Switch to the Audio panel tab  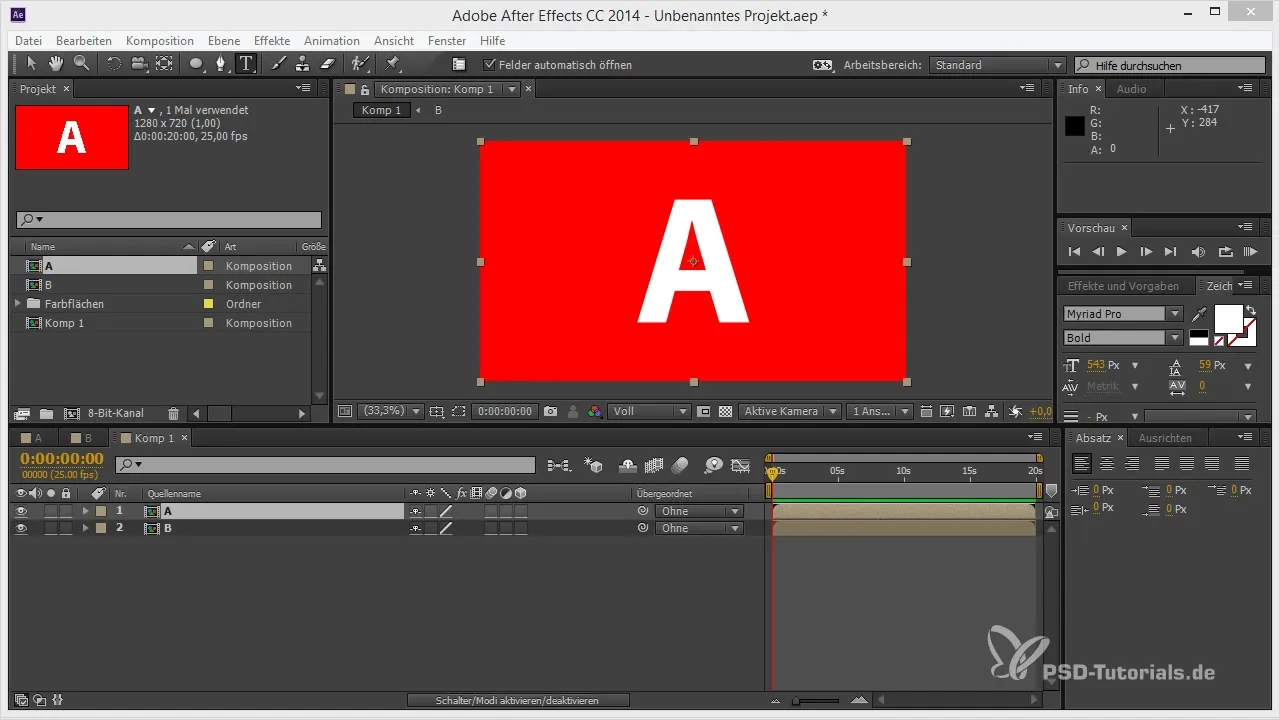click(x=1132, y=89)
